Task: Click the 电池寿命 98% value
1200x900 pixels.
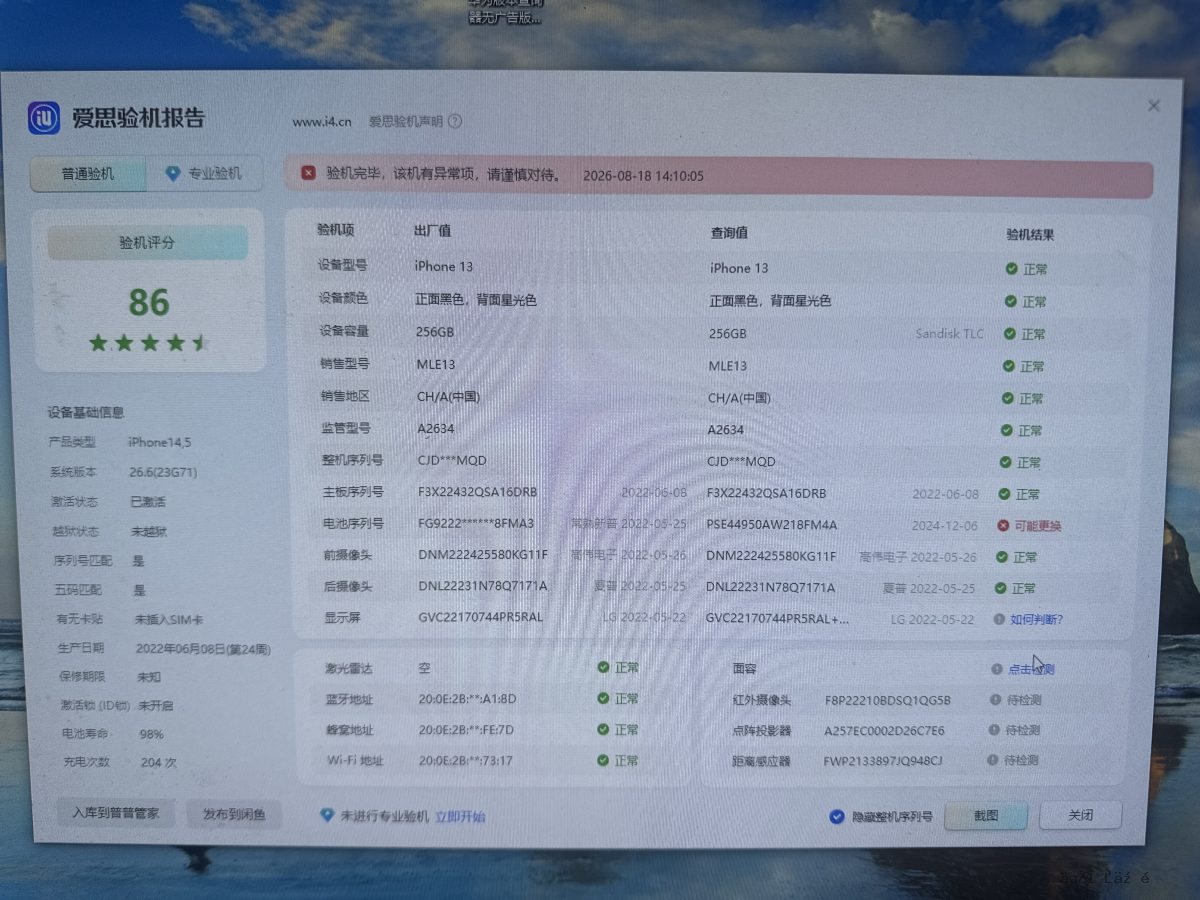Action: click(151, 734)
